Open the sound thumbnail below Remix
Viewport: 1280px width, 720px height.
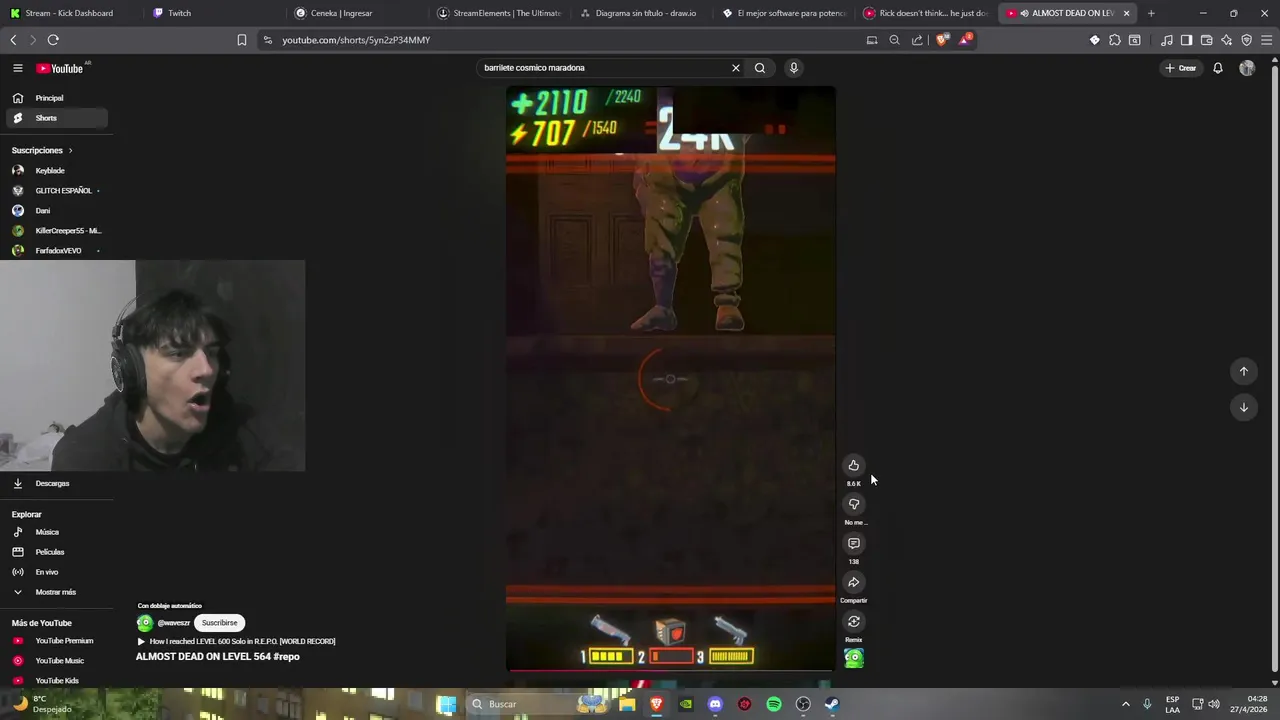coord(854,658)
